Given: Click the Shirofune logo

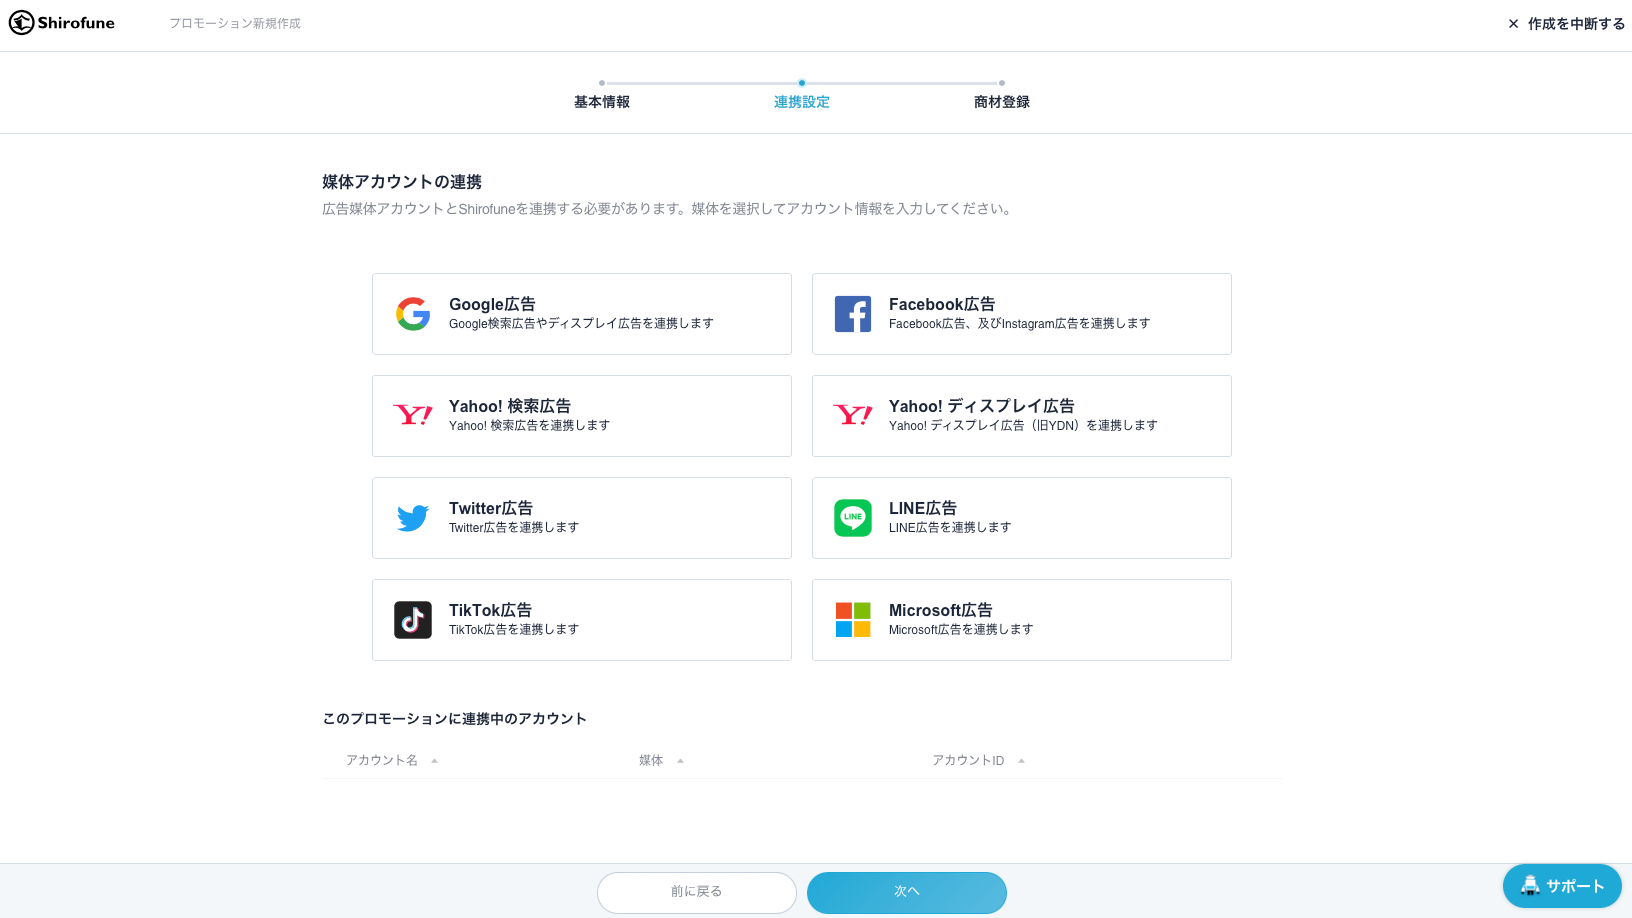Looking at the screenshot, I should (62, 23).
